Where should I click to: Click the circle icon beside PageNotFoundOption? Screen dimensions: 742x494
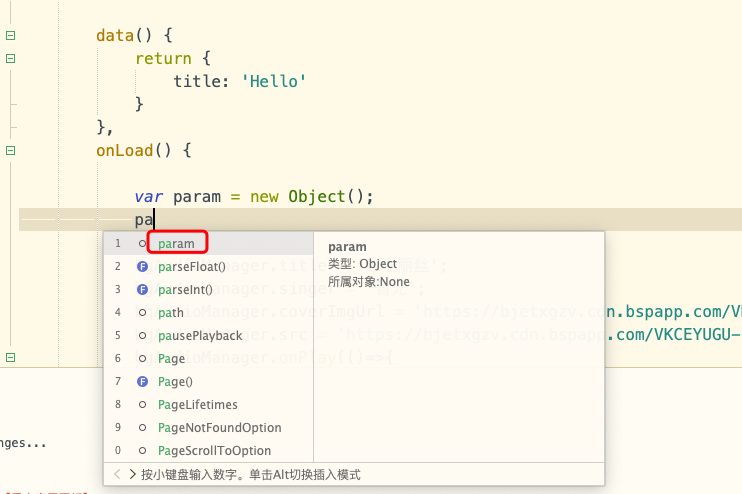tap(142, 428)
